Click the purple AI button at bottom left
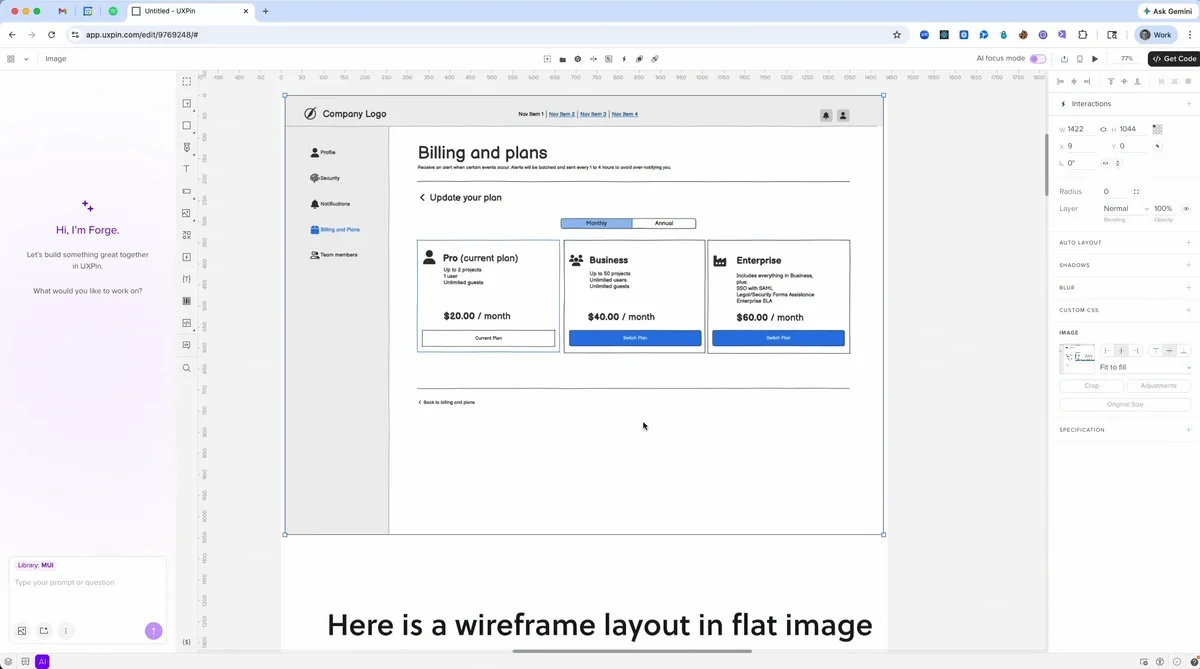 (42, 661)
